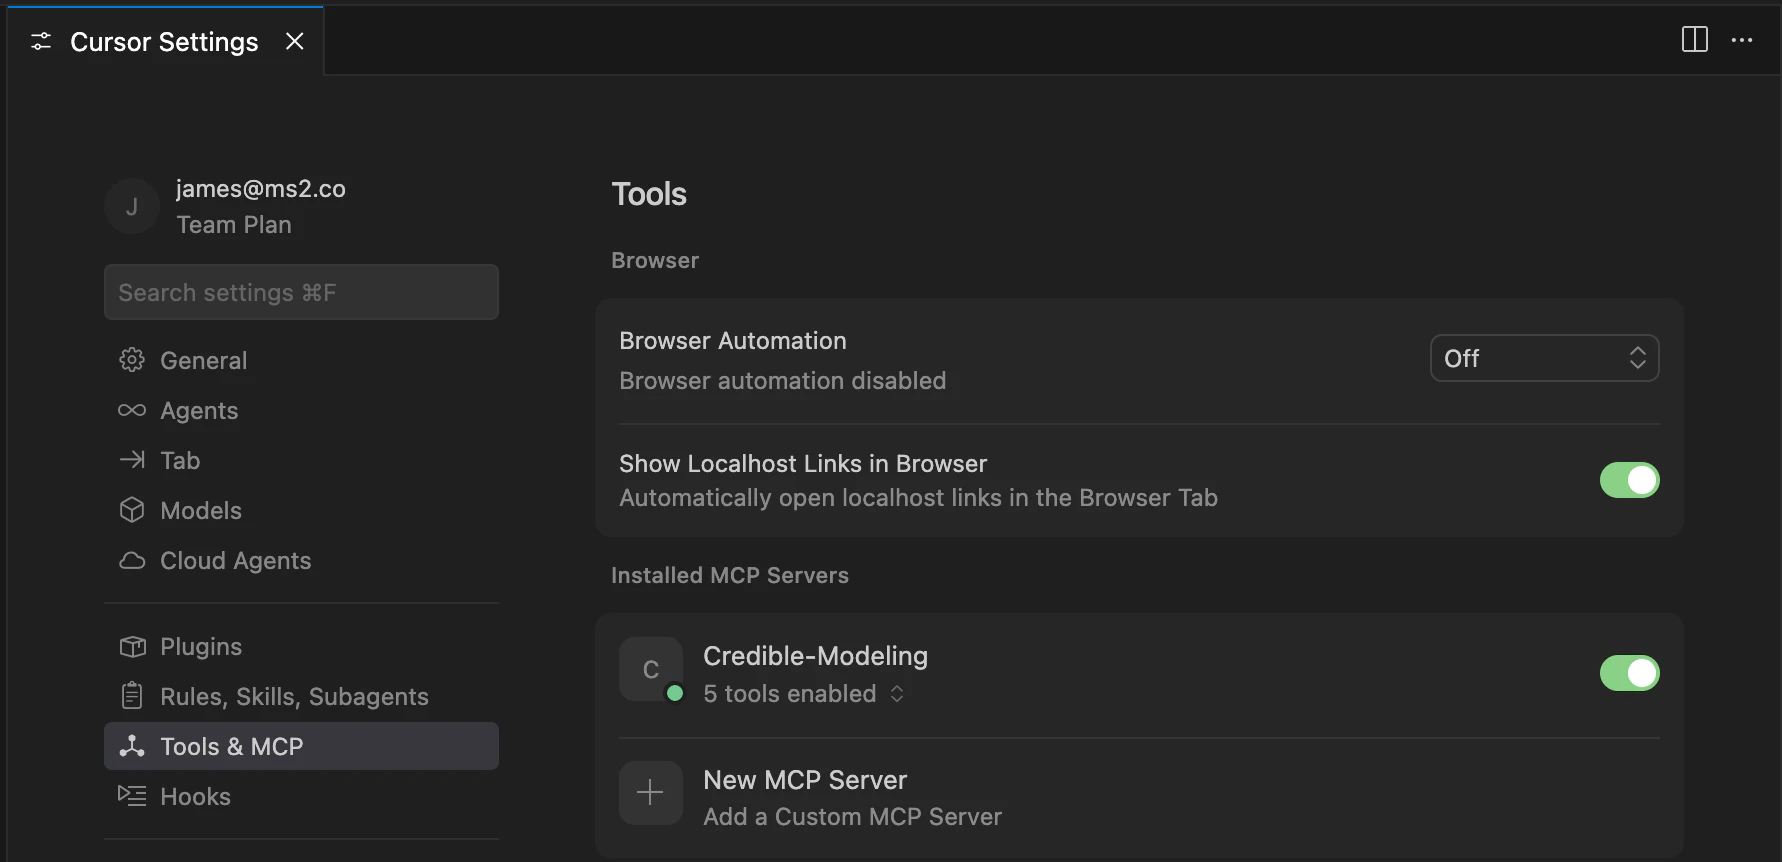This screenshot has height=862, width=1782.
Task: Click the split editor layout icon
Action: tap(1695, 40)
